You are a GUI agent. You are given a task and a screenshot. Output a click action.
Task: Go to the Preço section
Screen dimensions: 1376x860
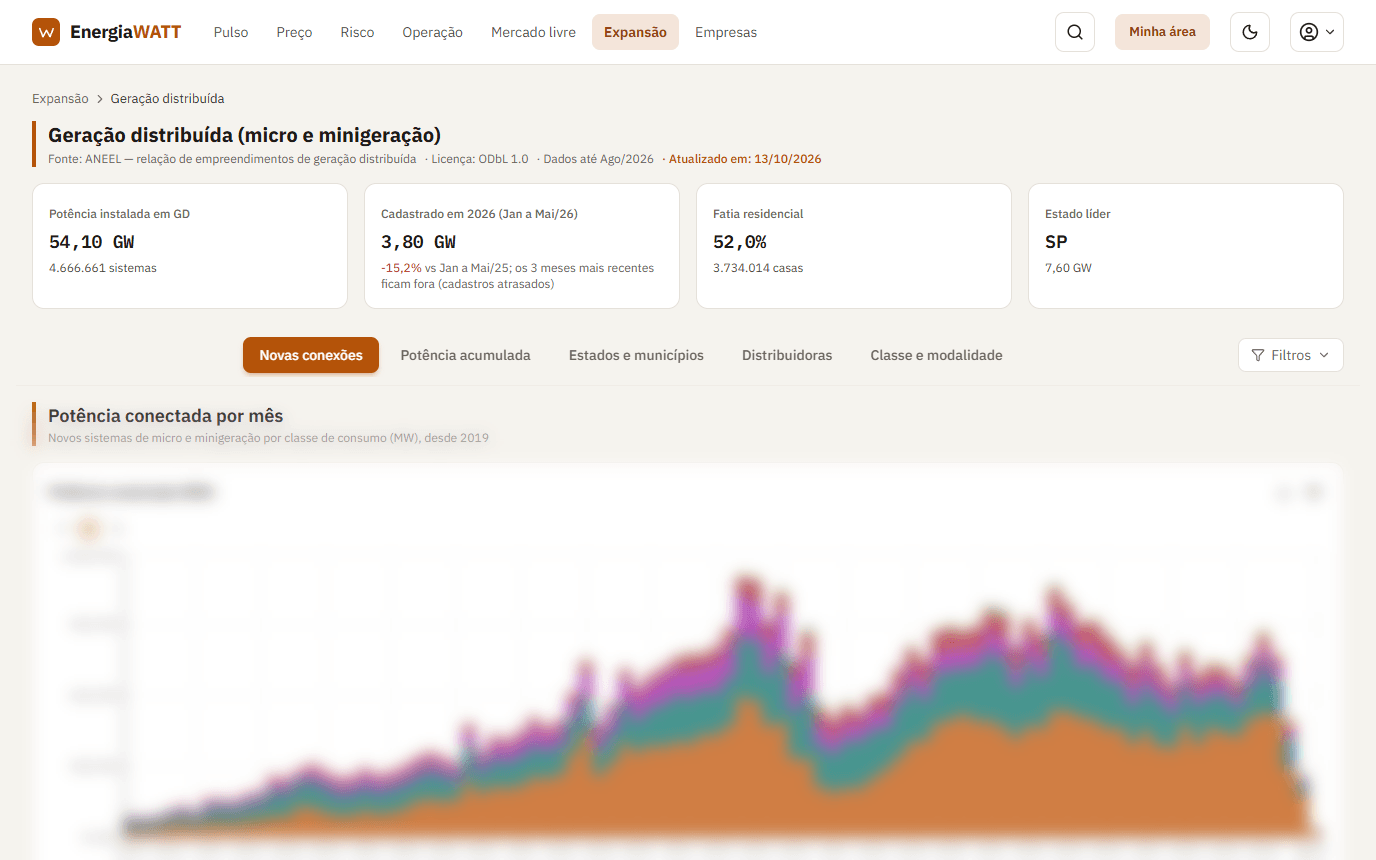tap(294, 32)
